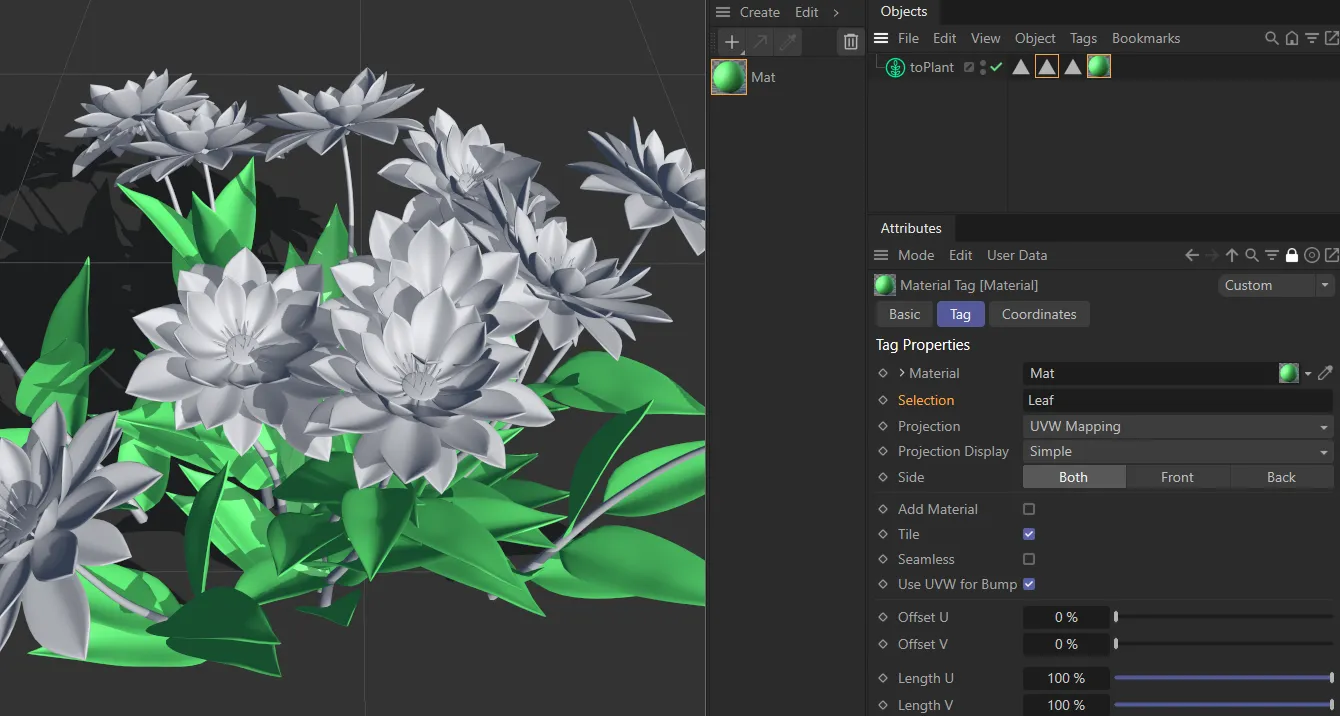1340x716 pixels.
Task: Open the Custom preset dropdown
Action: tap(1275, 285)
